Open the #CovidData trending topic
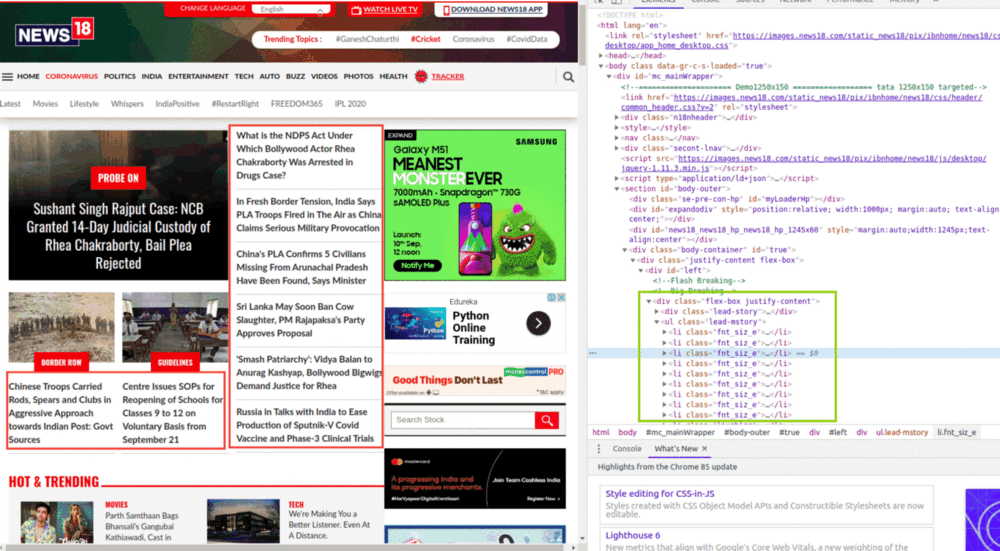Screen dimensions: 1000x551 tap(527, 39)
